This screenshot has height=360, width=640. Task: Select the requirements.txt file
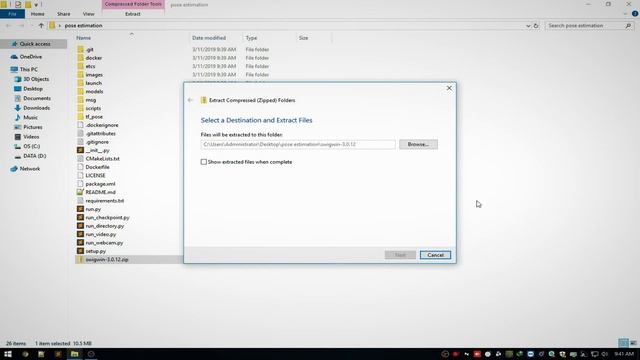point(104,201)
